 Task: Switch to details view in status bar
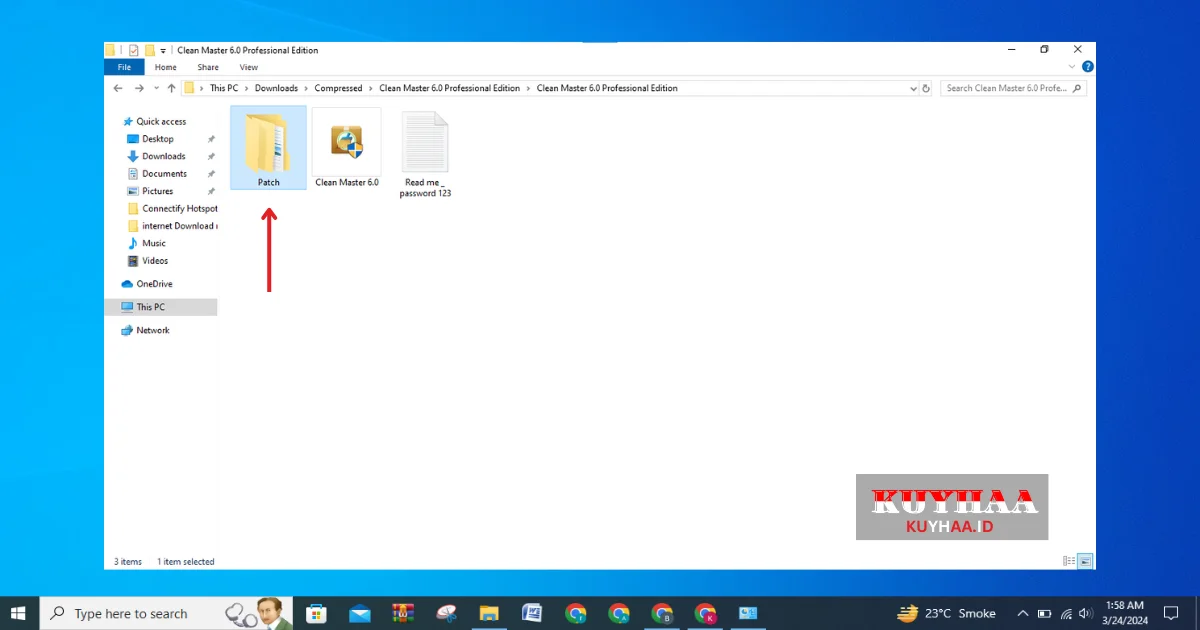[1070, 562]
